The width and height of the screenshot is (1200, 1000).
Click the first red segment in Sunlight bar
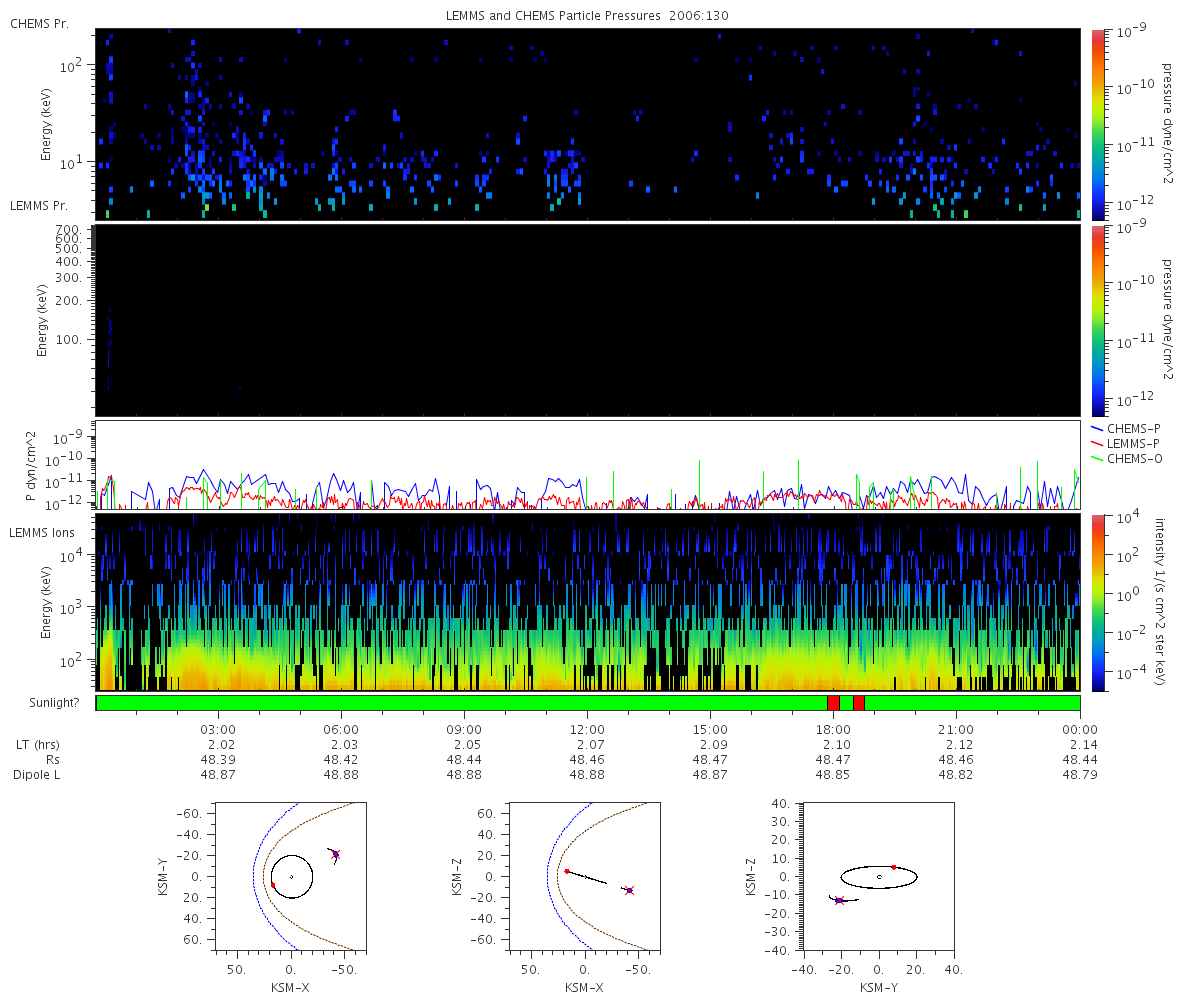click(833, 703)
